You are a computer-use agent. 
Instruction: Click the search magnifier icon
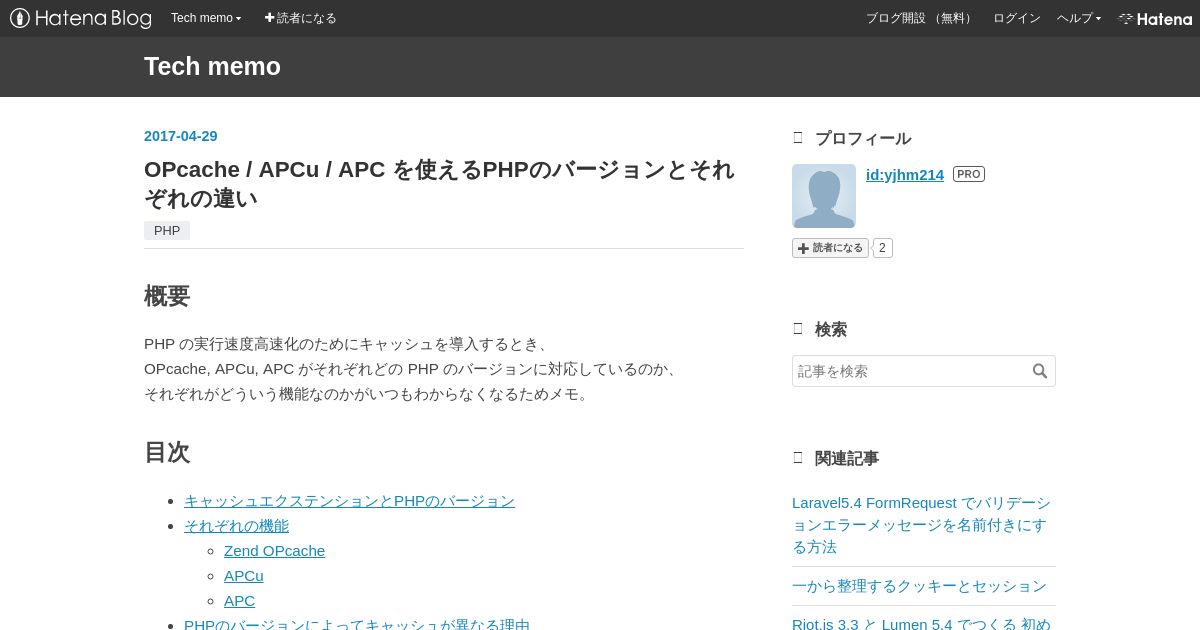(1040, 371)
